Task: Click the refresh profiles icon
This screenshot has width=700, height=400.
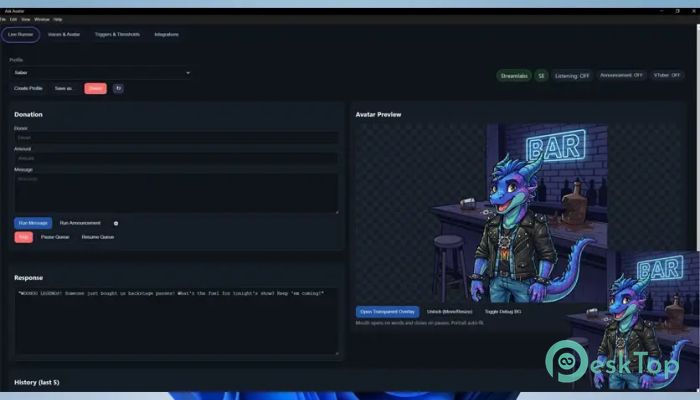Action: (118, 88)
